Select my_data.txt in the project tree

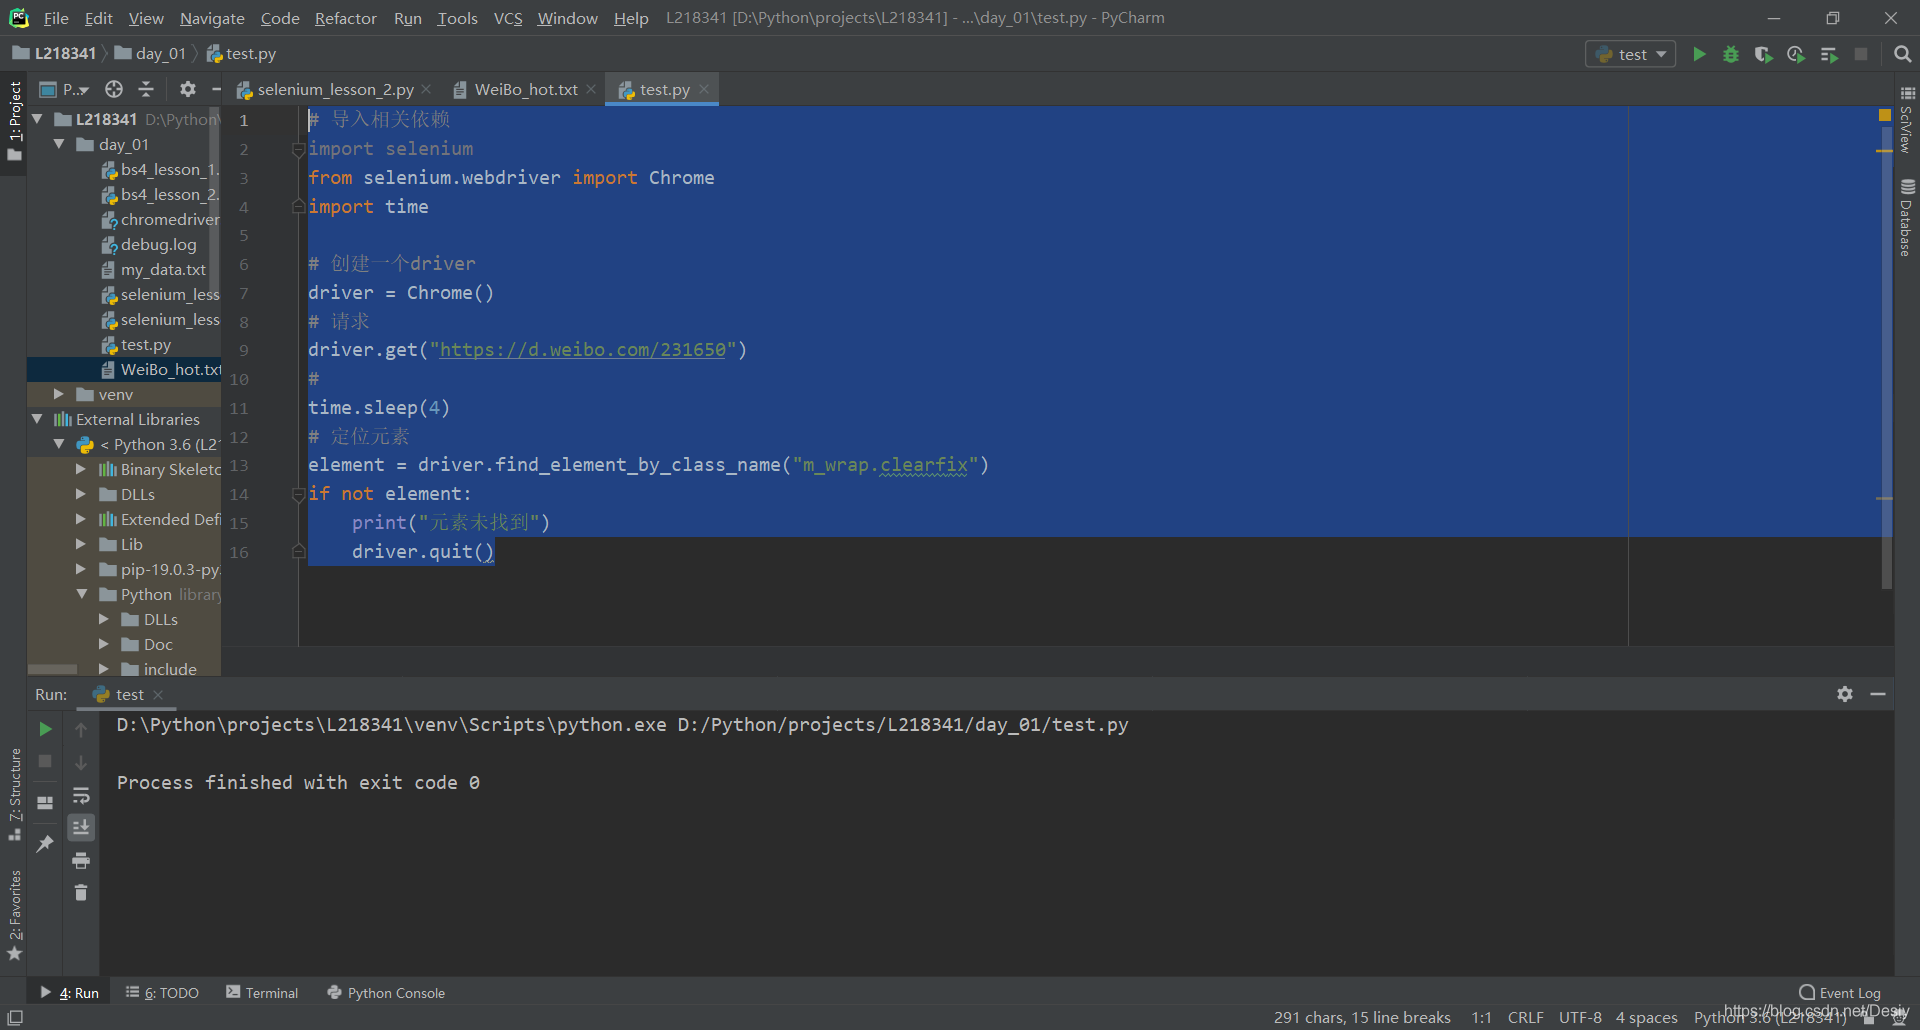coord(163,270)
